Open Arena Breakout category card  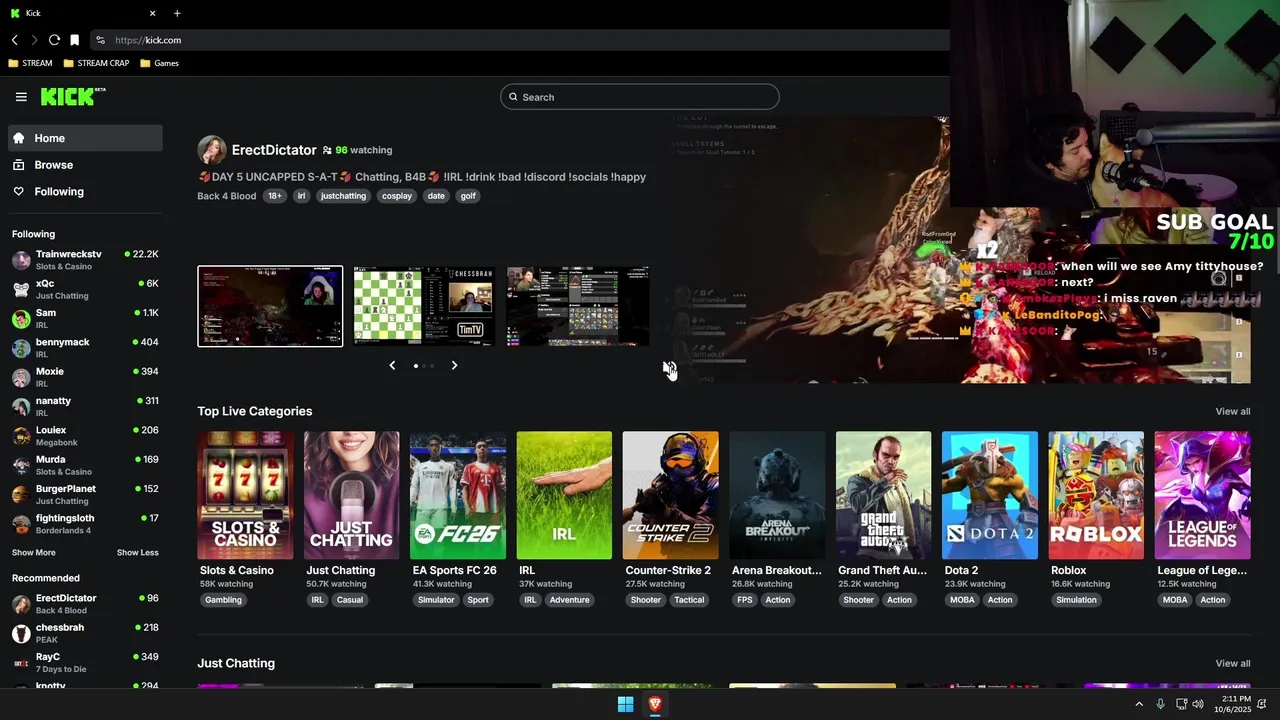pyautogui.click(x=777, y=495)
